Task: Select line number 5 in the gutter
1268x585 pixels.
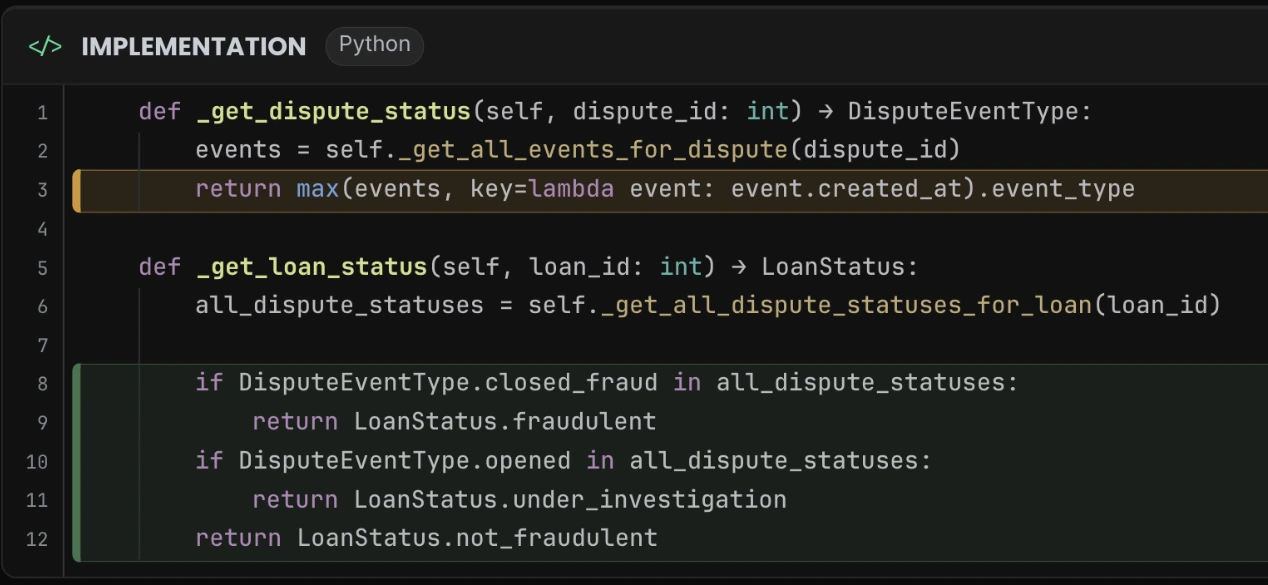Action: point(42,268)
